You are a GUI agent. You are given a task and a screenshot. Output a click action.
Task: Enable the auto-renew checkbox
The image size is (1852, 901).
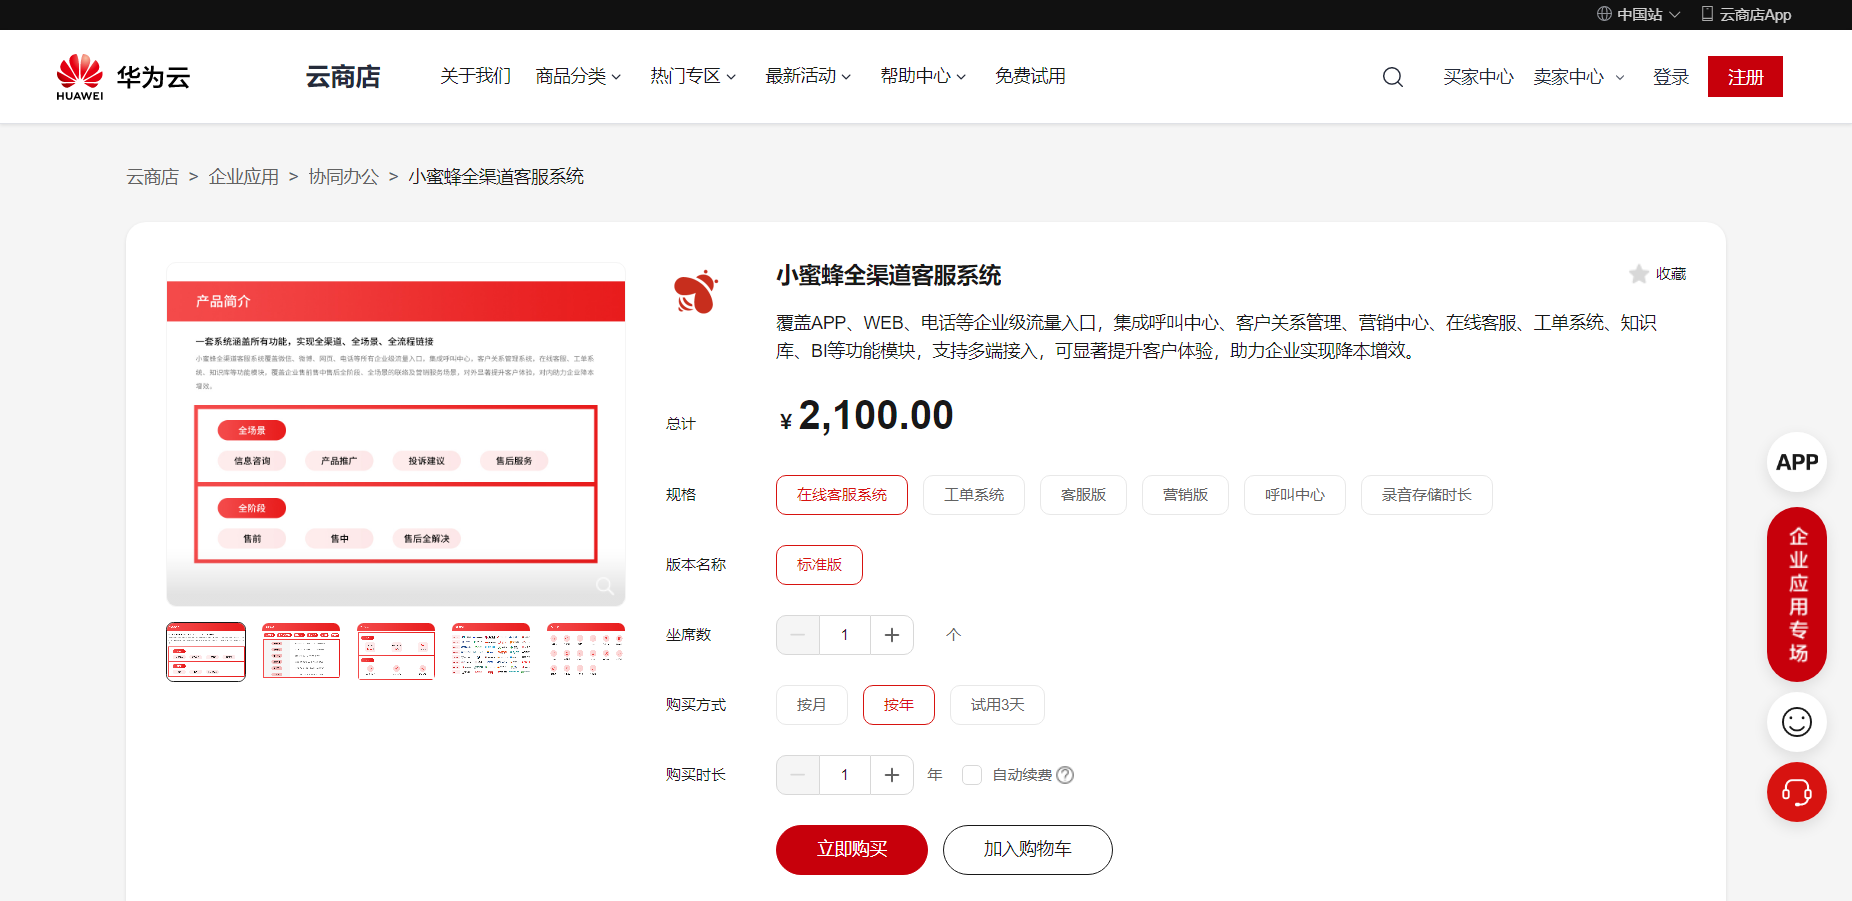[x=971, y=775]
